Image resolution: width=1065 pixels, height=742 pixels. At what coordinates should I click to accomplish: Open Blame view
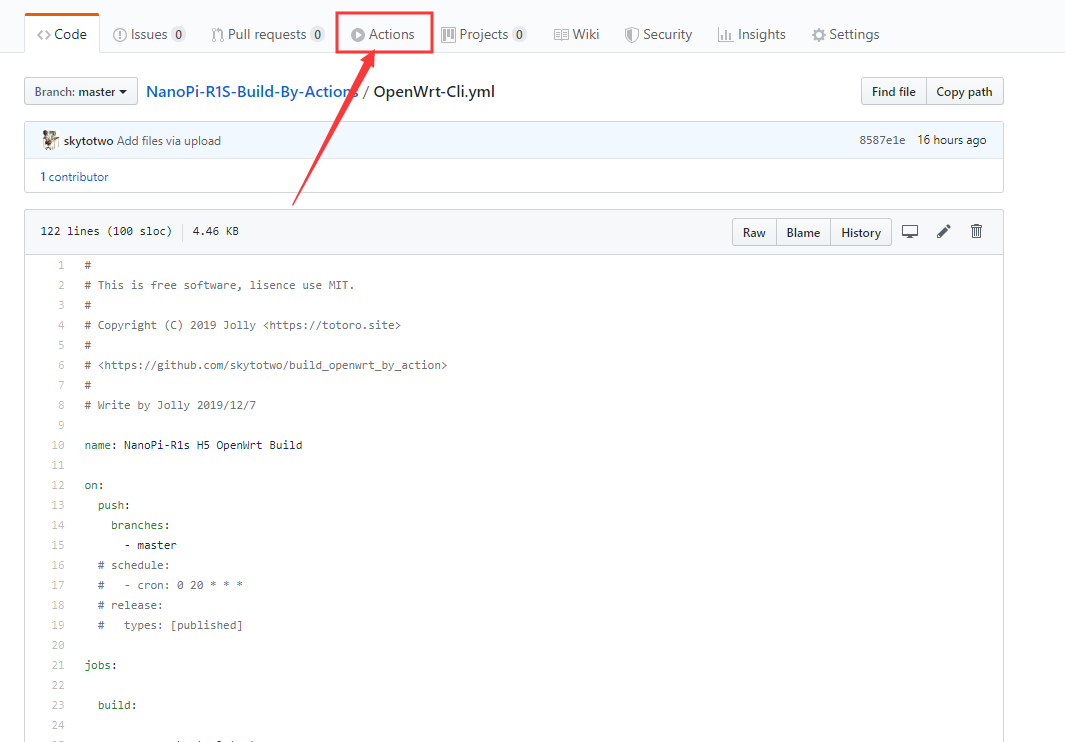pyautogui.click(x=803, y=232)
